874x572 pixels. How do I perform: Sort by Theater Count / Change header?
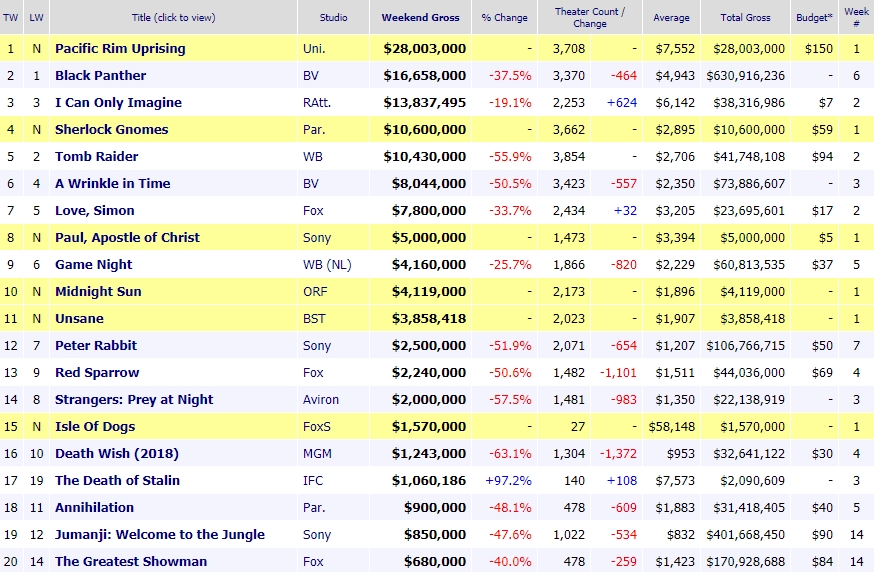coord(590,17)
